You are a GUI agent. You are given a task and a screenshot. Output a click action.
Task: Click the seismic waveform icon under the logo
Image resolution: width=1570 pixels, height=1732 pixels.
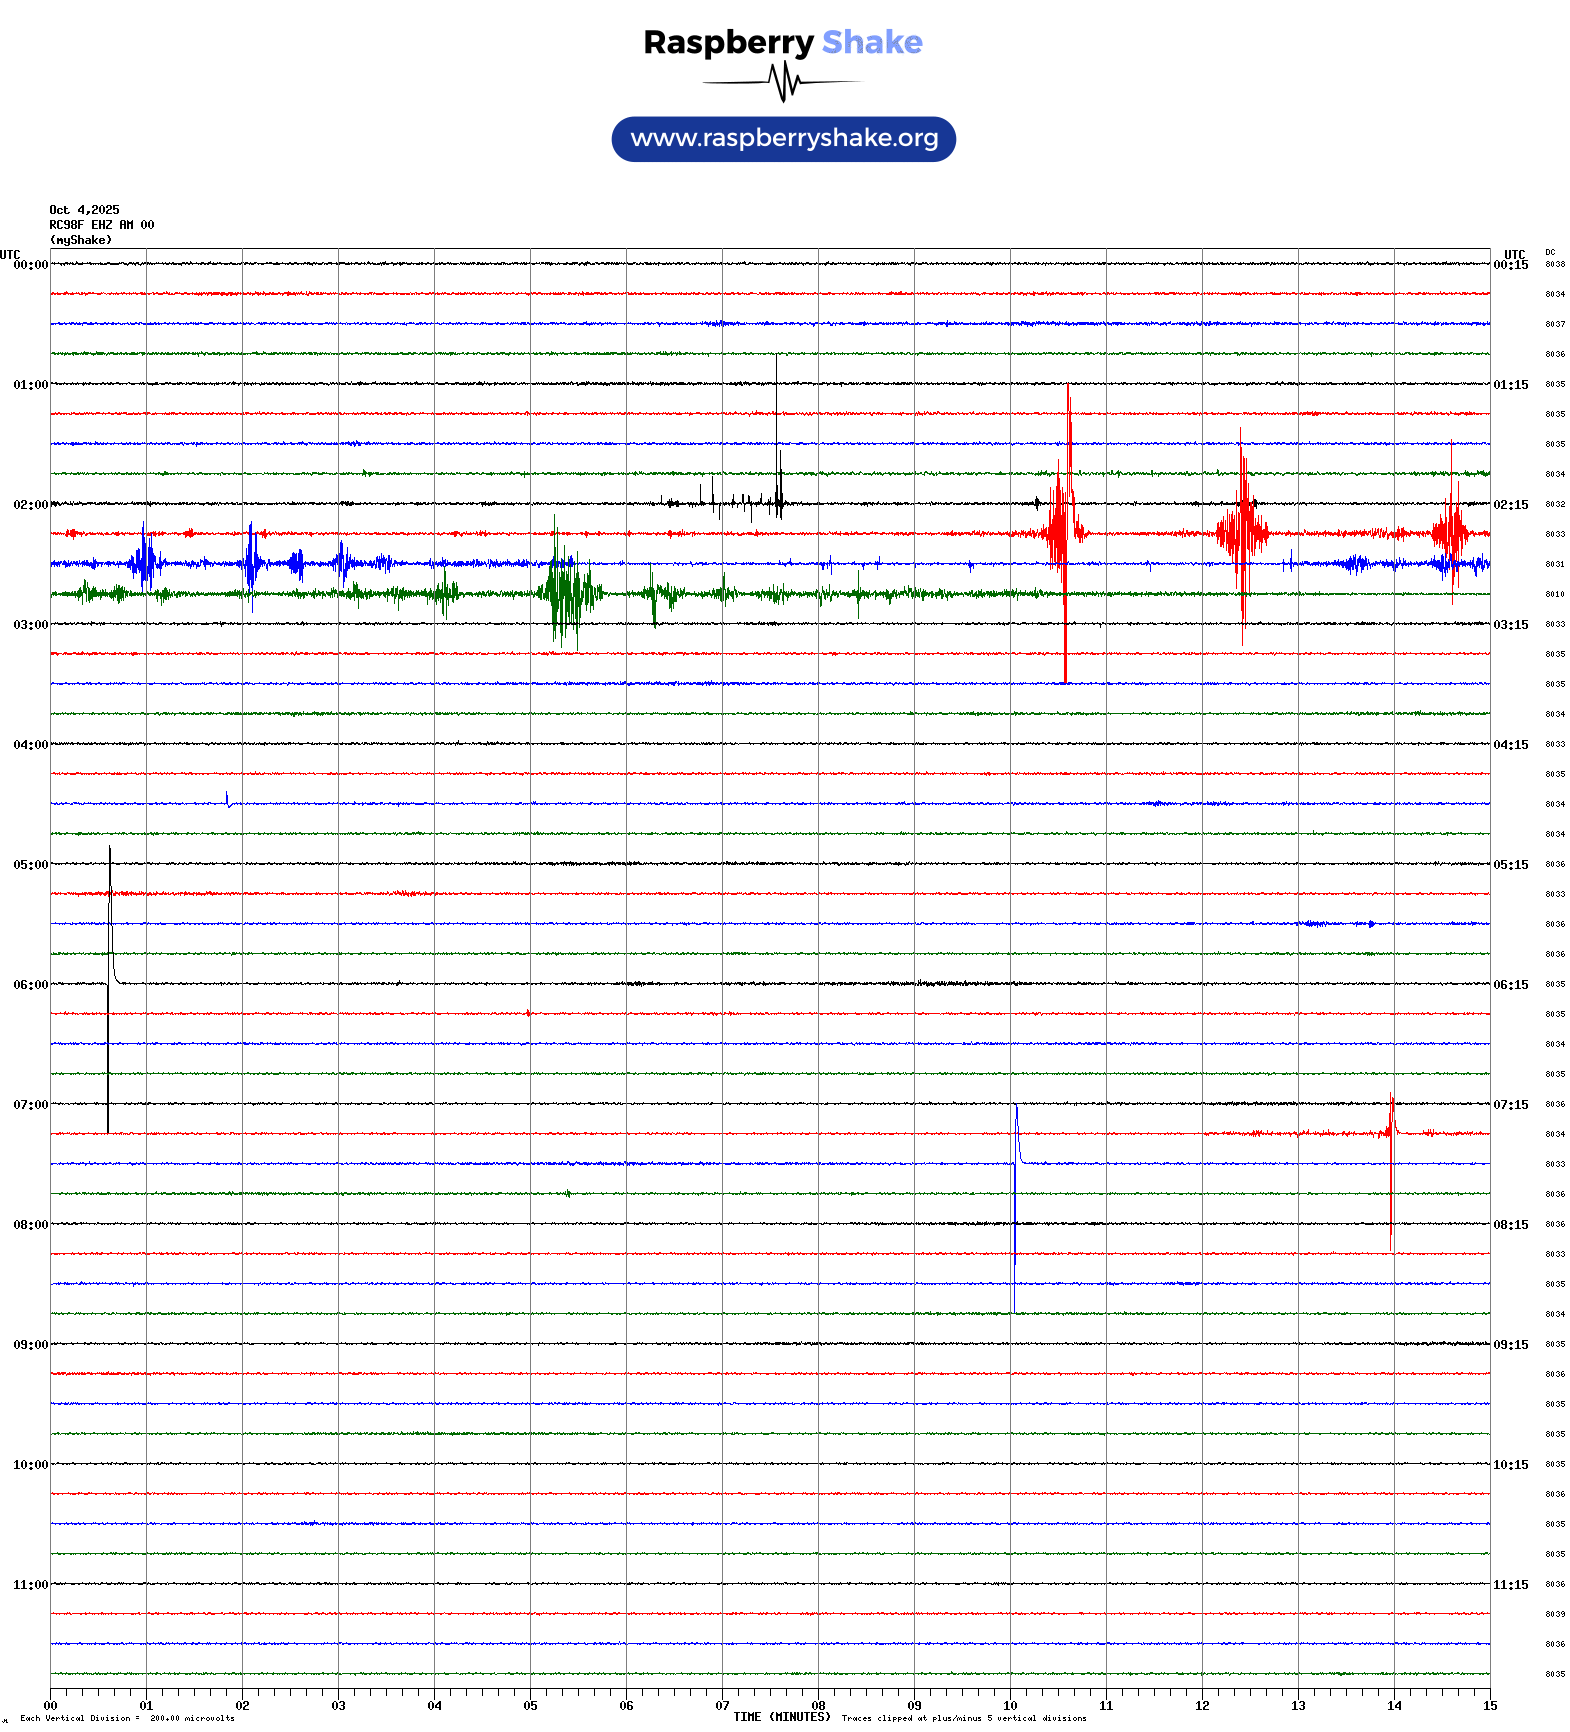(x=782, y=82)
